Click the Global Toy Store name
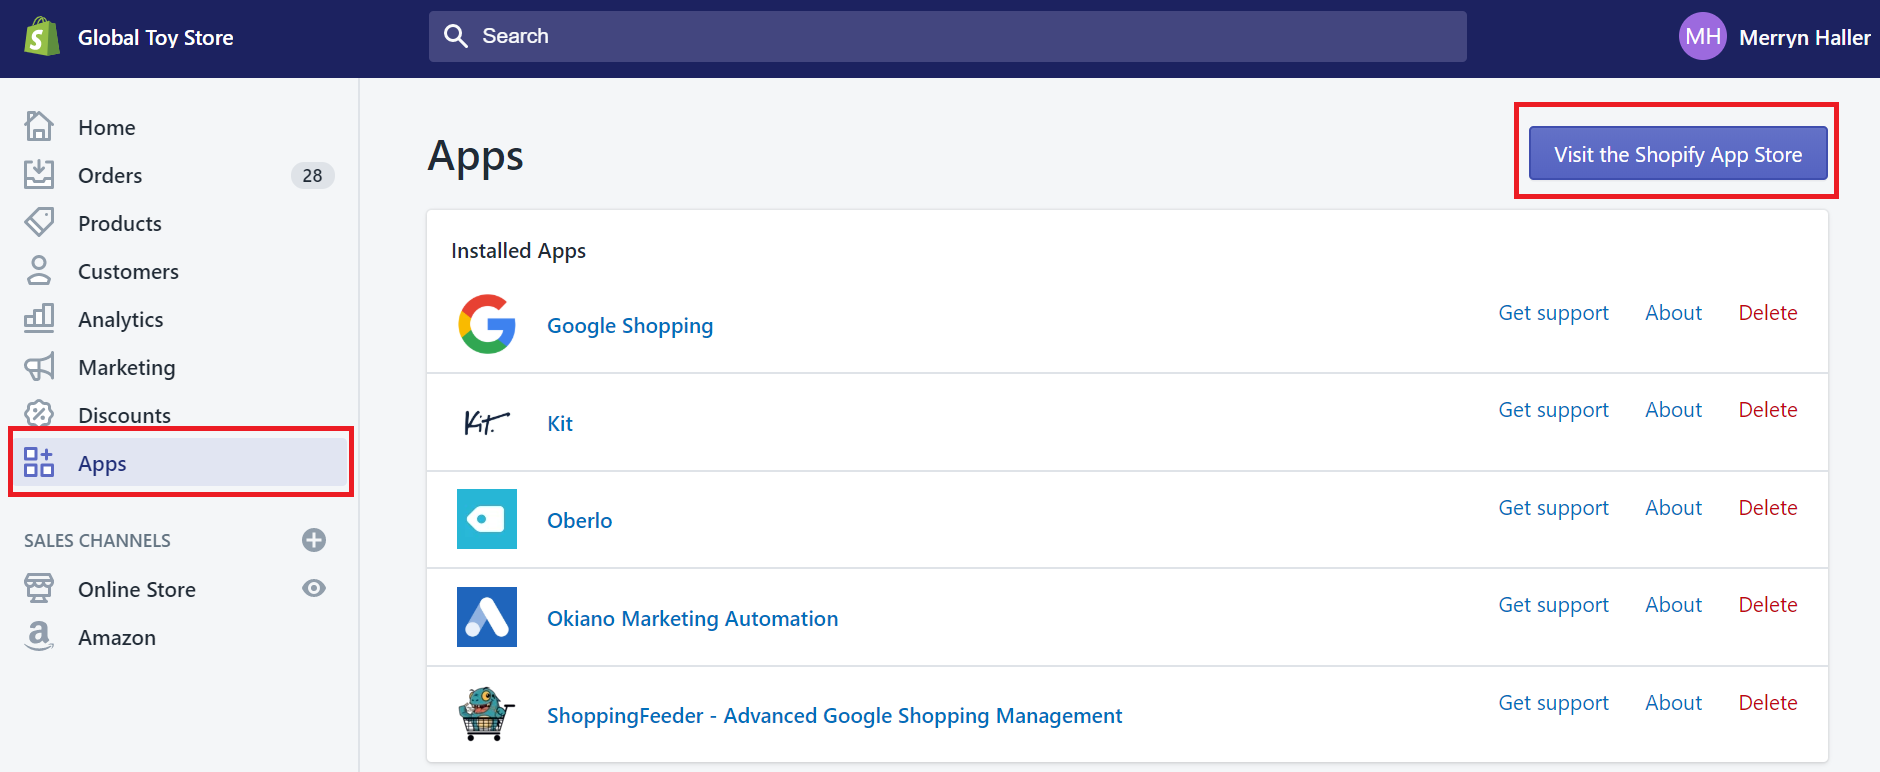Viewport: 1880px width, 772px height. (156, 38)
